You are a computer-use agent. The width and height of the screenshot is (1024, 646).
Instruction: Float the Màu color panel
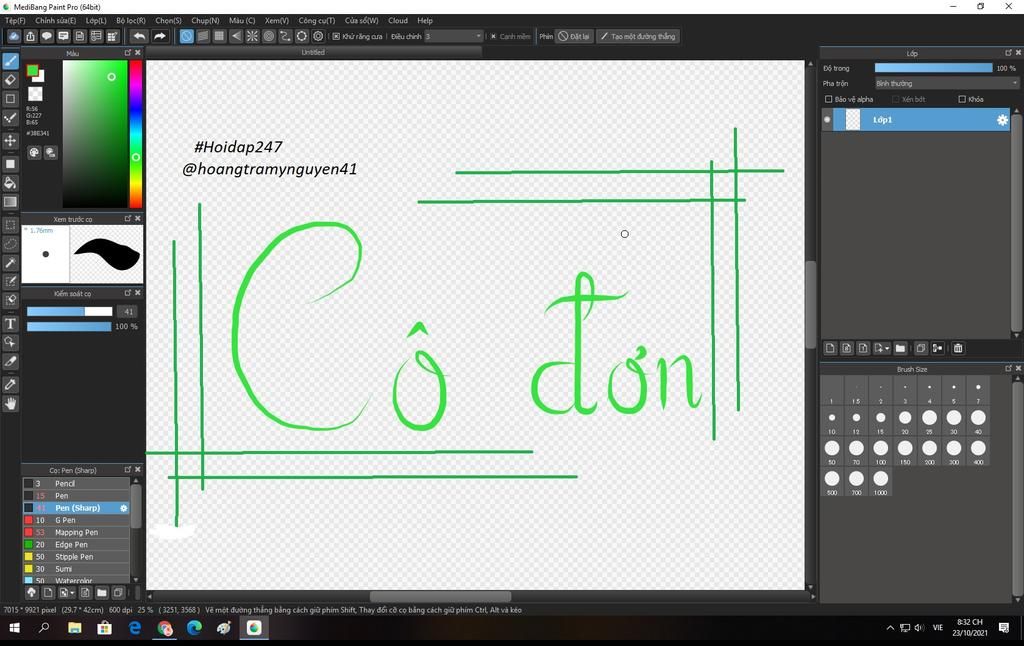127,53
